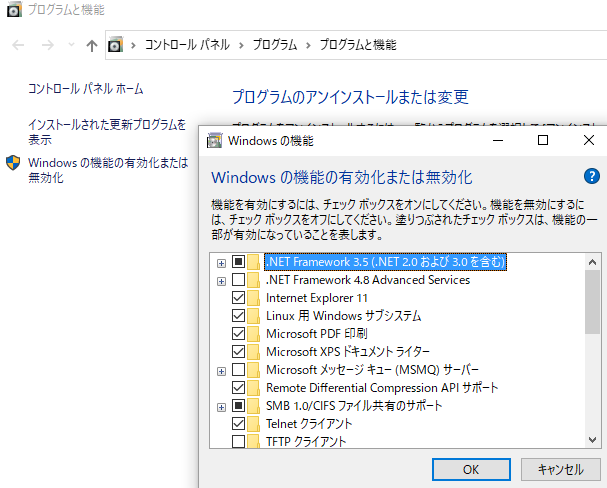The height and width of the screenshot is (488, 607).
Task: Maximize the Windows の機能 dialog
Action: point(543,140)
